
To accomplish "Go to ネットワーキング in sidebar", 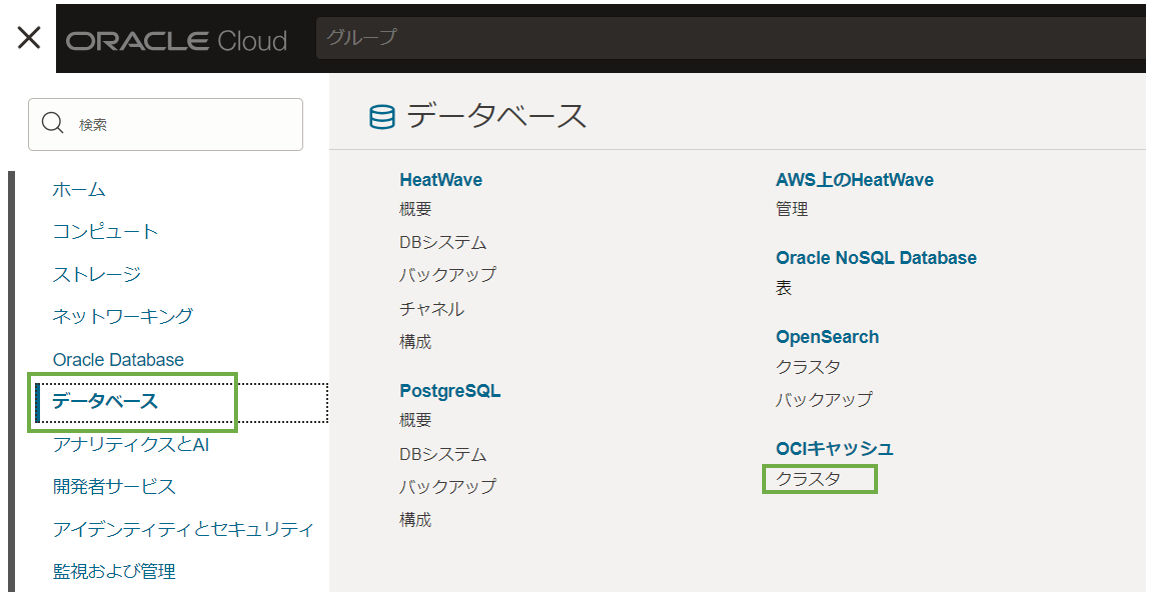I will click(x=122, y=316).
